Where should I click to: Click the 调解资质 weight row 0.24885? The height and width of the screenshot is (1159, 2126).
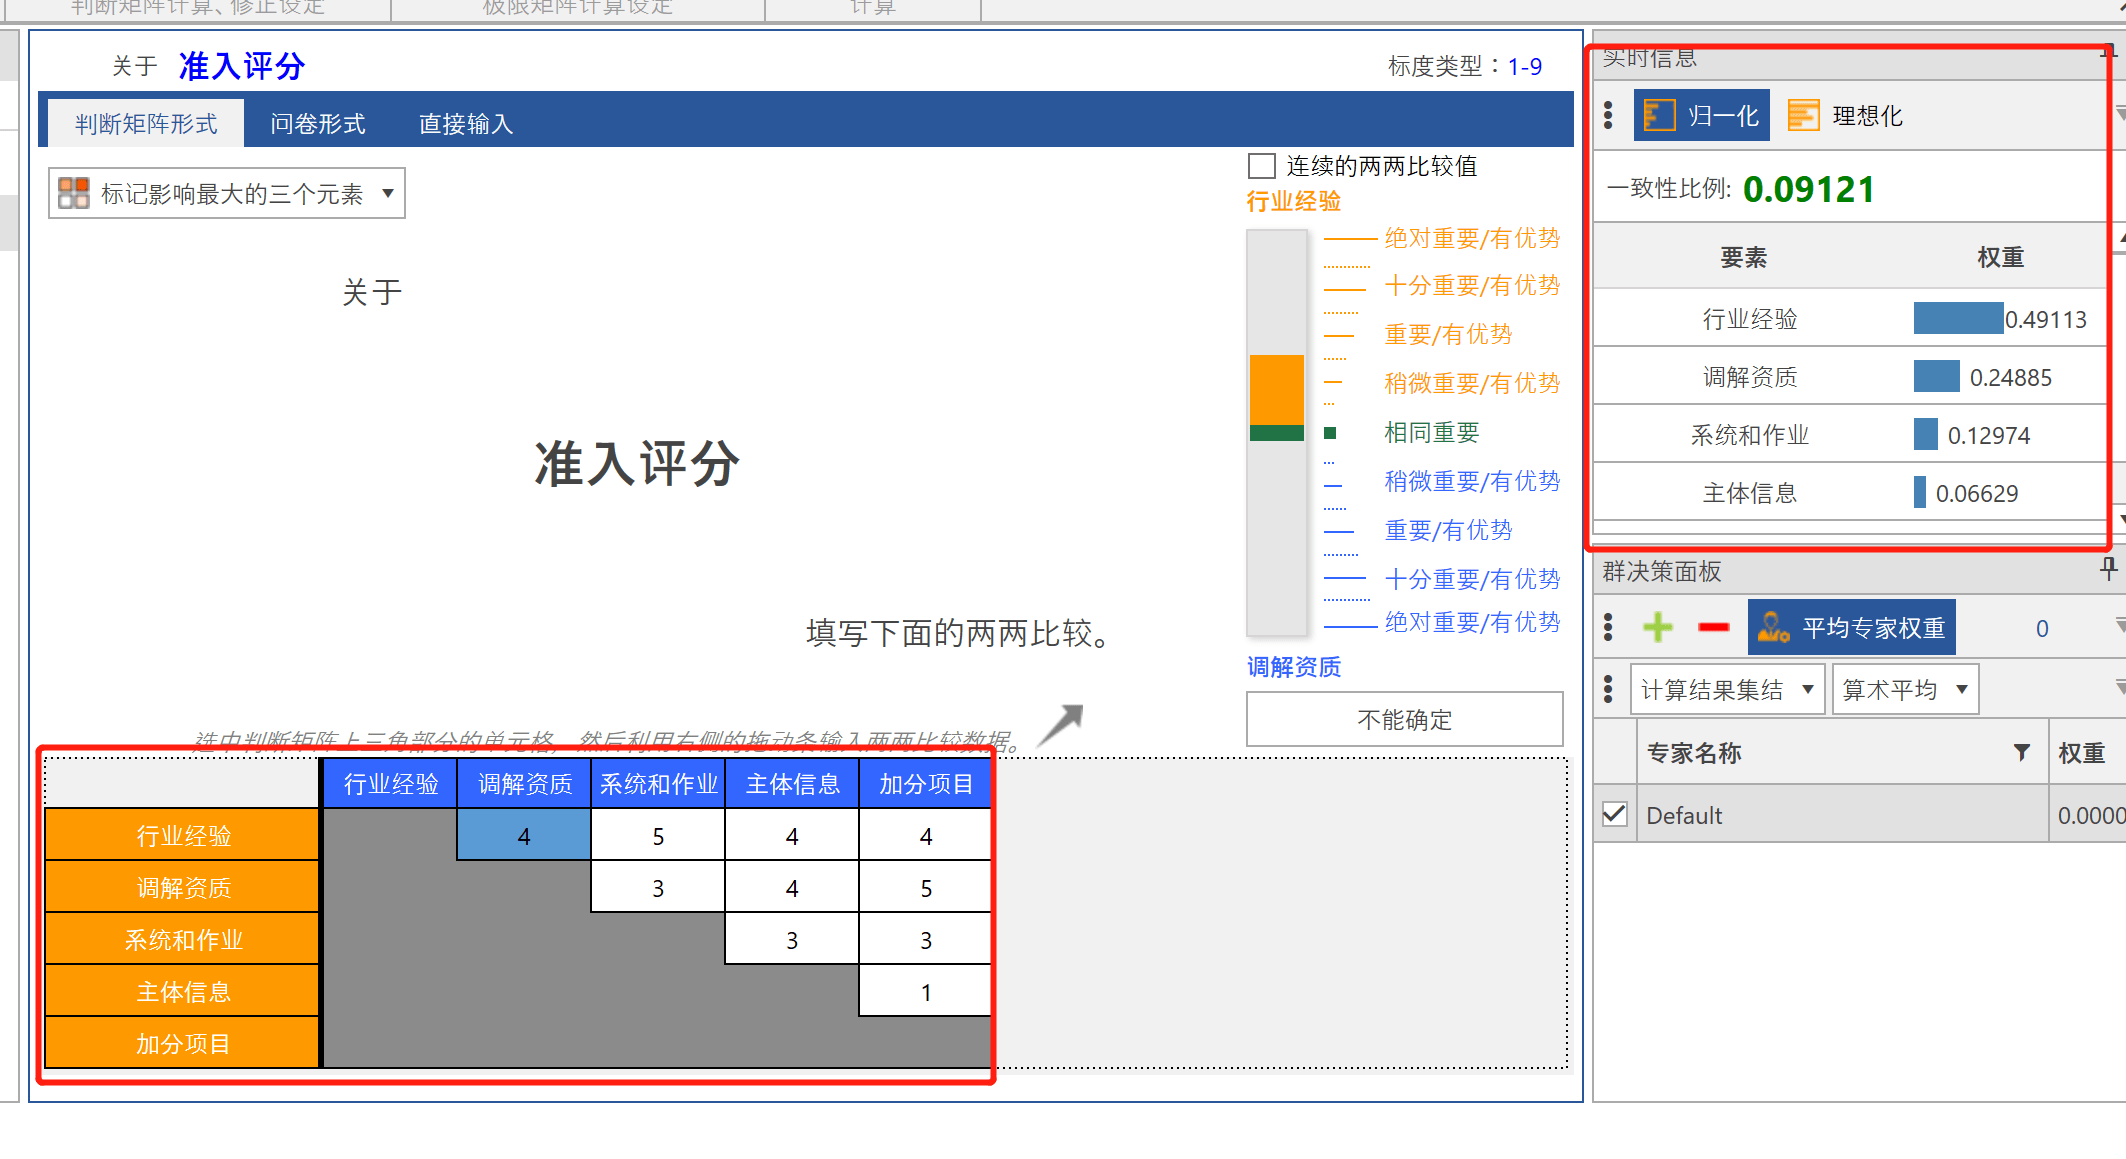point(1850,377)
